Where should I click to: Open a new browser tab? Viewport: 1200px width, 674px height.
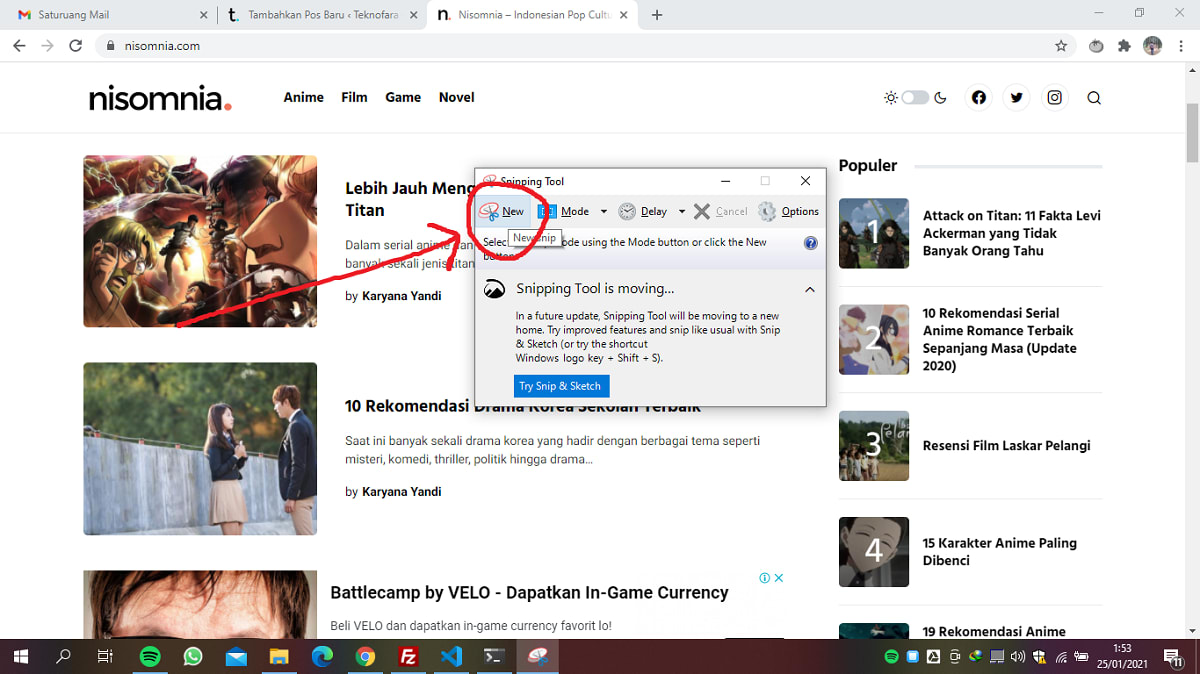click(657, 15)
